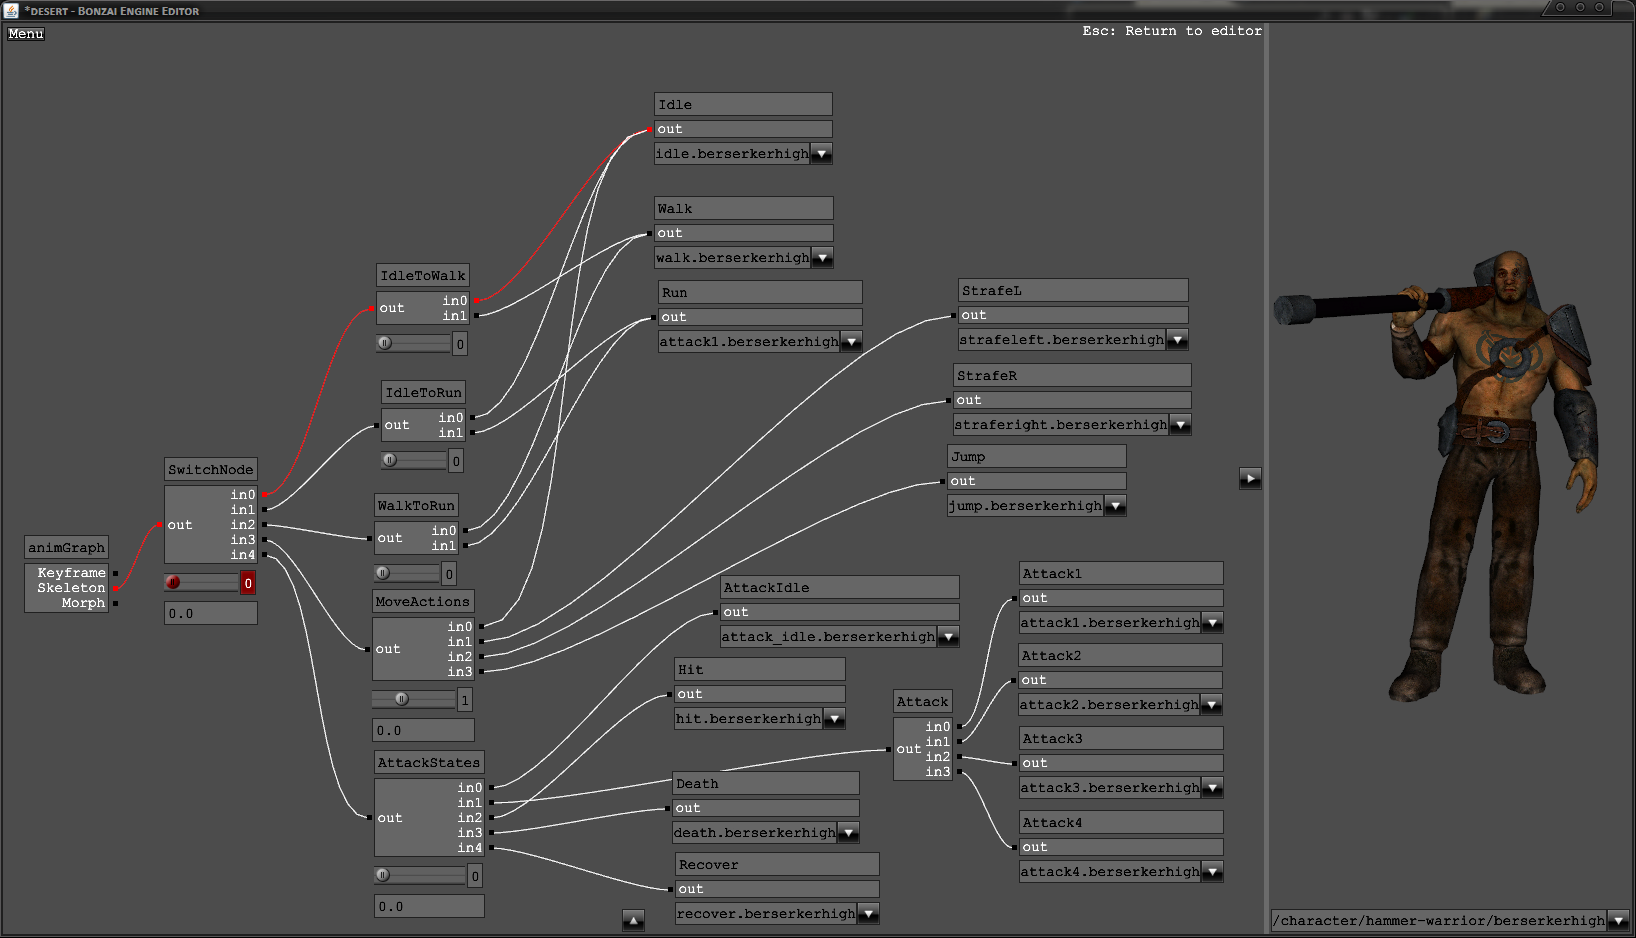The height and width of the screenshot is (938, 1636).
Task: Click the Attack node out connector port
Action: pos(890,749)
